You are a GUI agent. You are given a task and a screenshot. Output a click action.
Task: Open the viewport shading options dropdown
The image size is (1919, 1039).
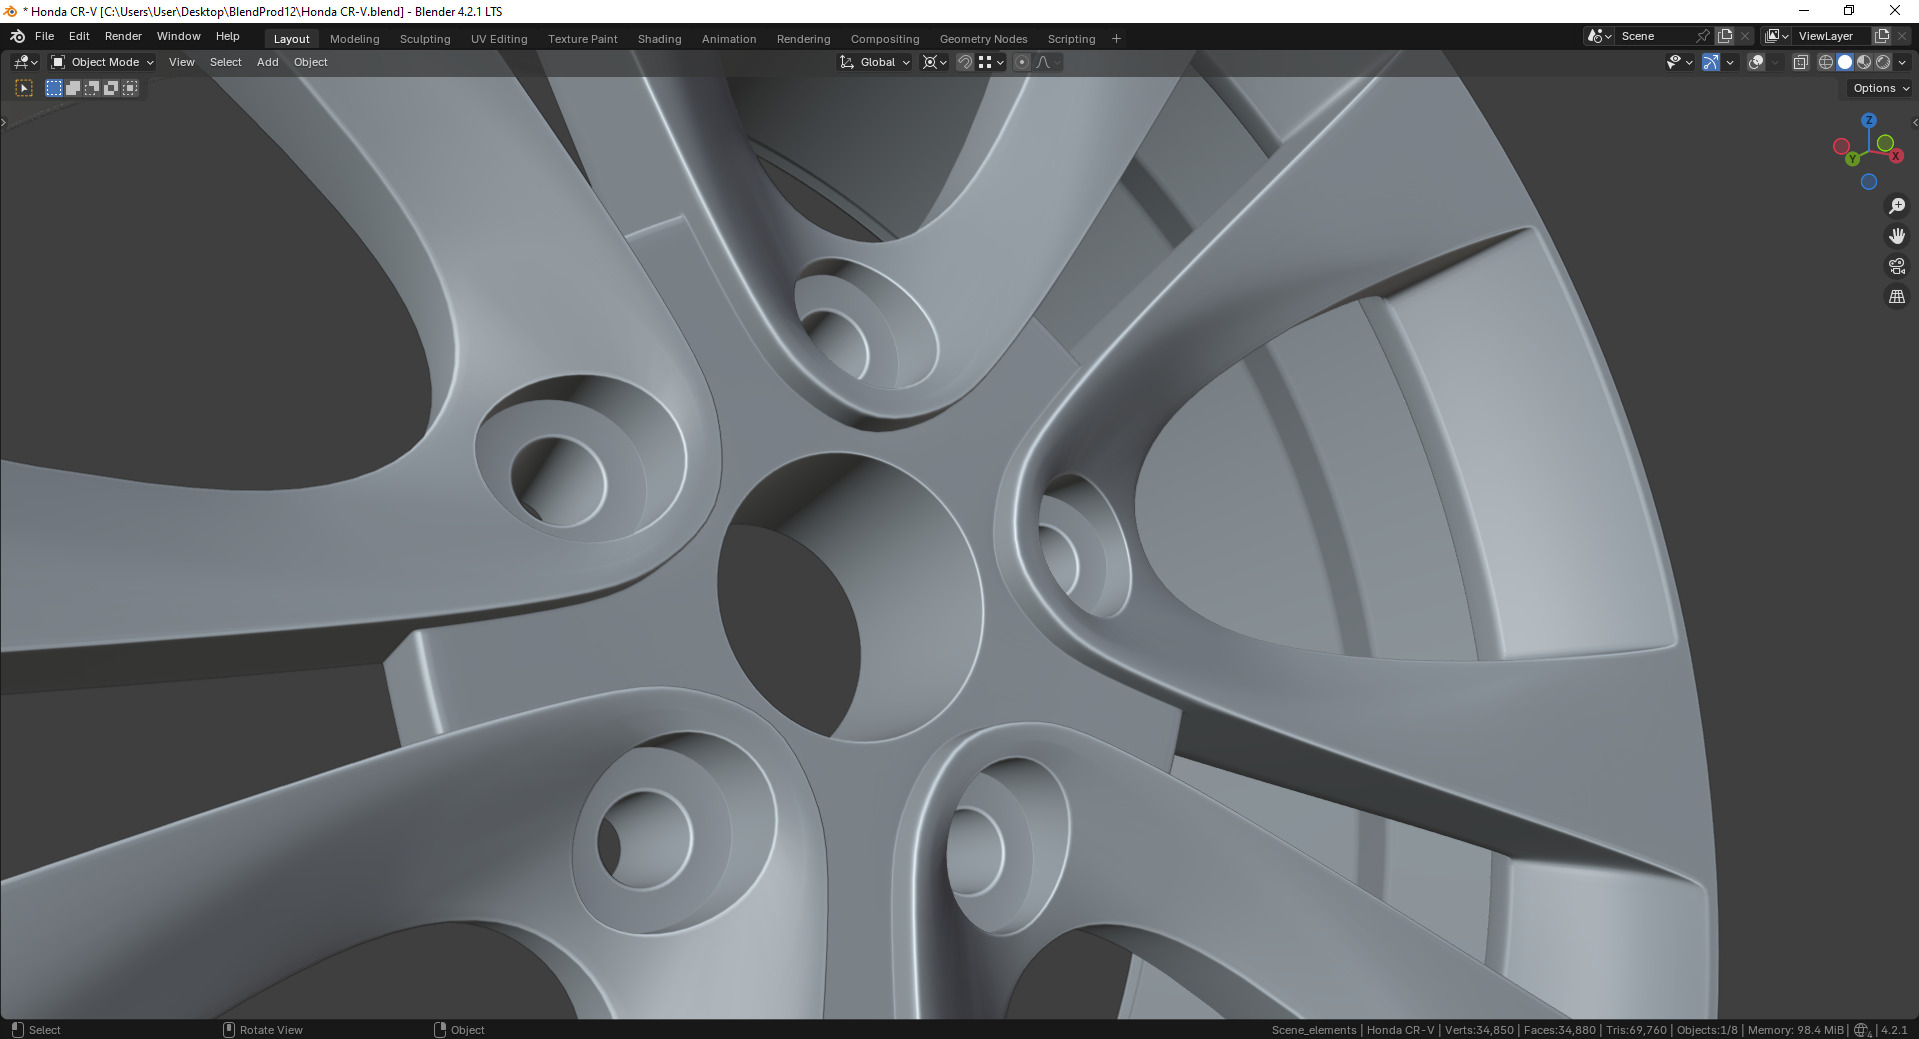point(1902,62)
